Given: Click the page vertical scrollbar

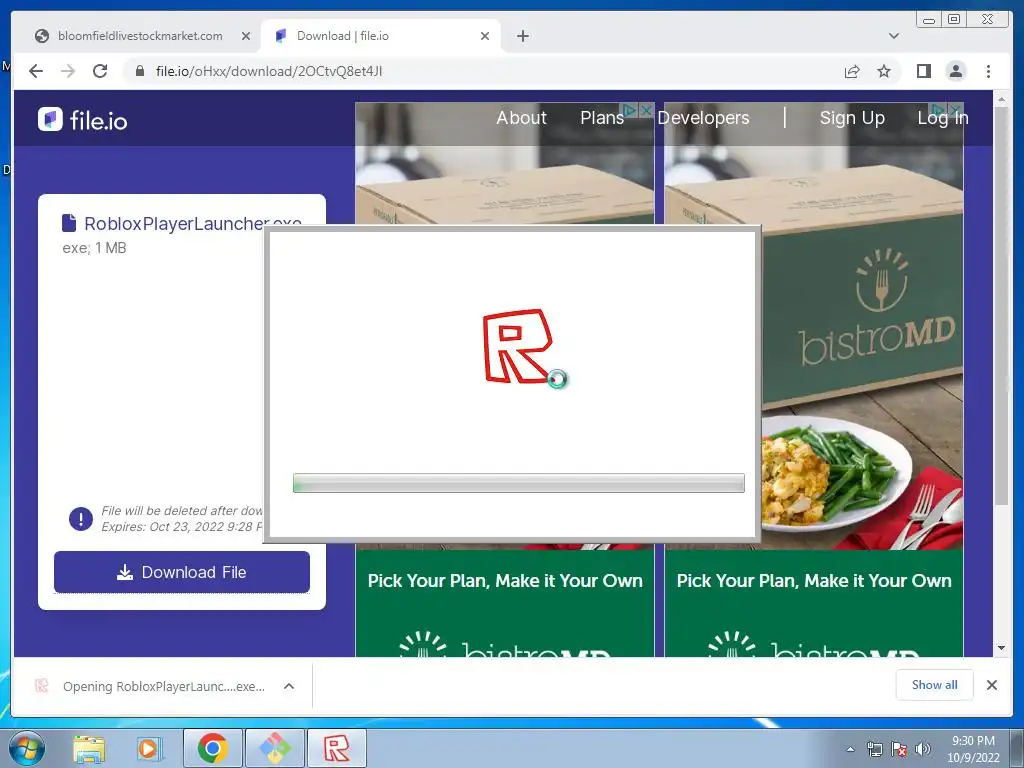Looking at the screenshot, I should (1001, 307).
